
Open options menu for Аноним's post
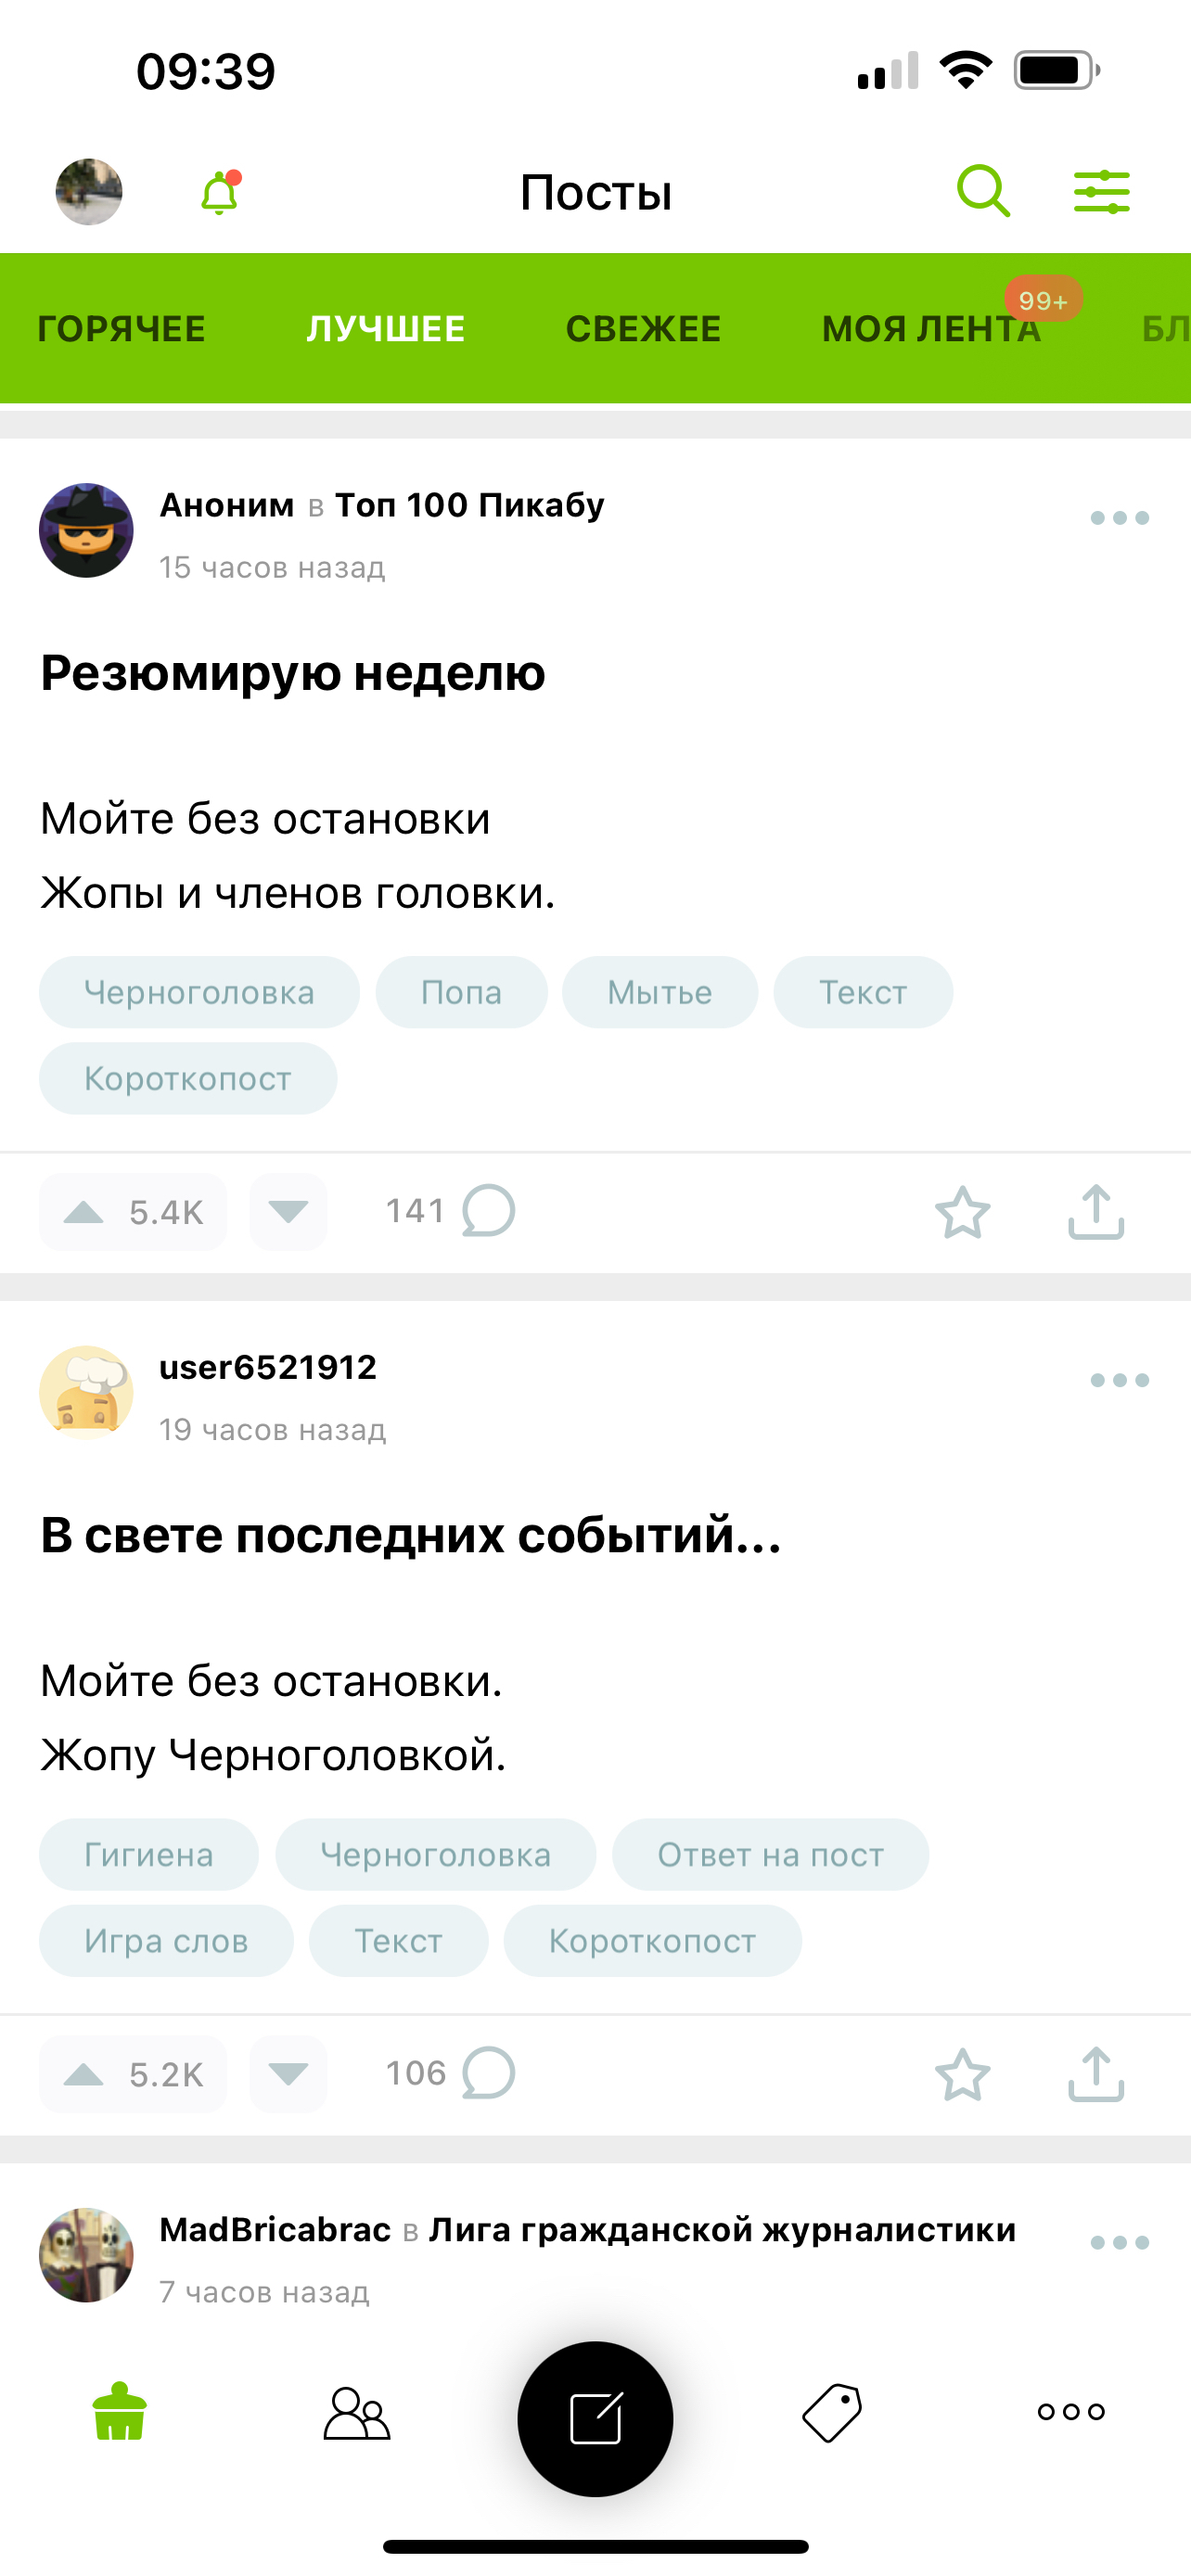pyautogui.click(x=1119, y=518)
